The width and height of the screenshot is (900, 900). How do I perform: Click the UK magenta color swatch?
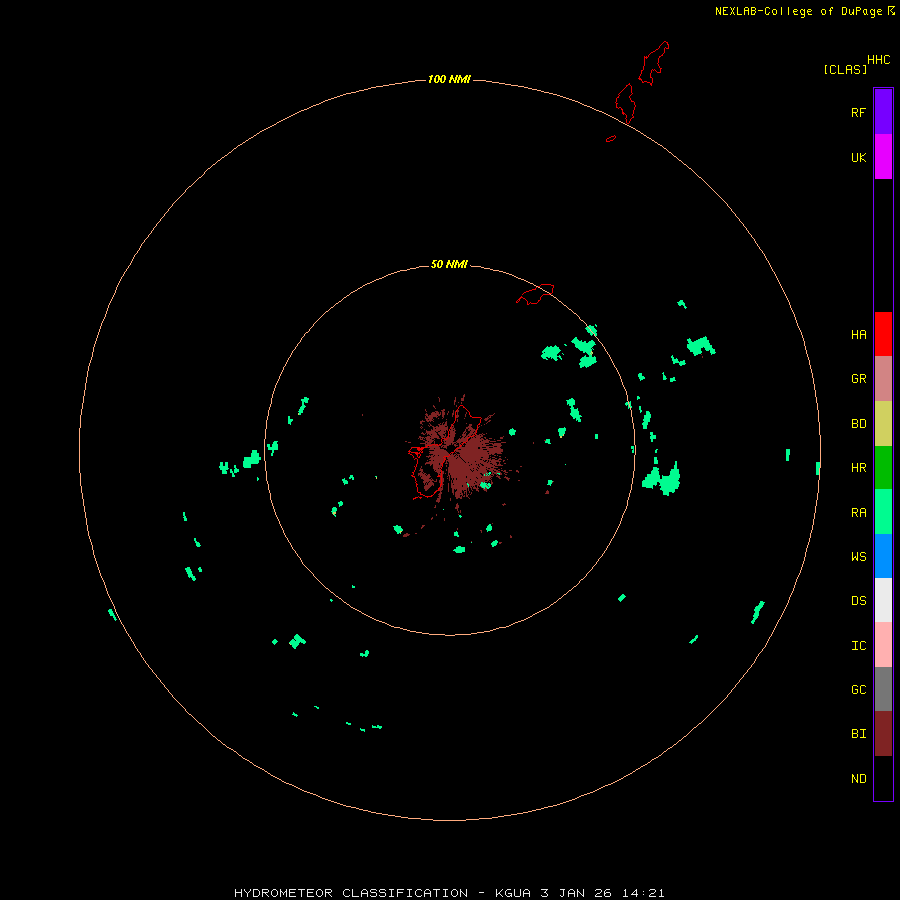883,157
